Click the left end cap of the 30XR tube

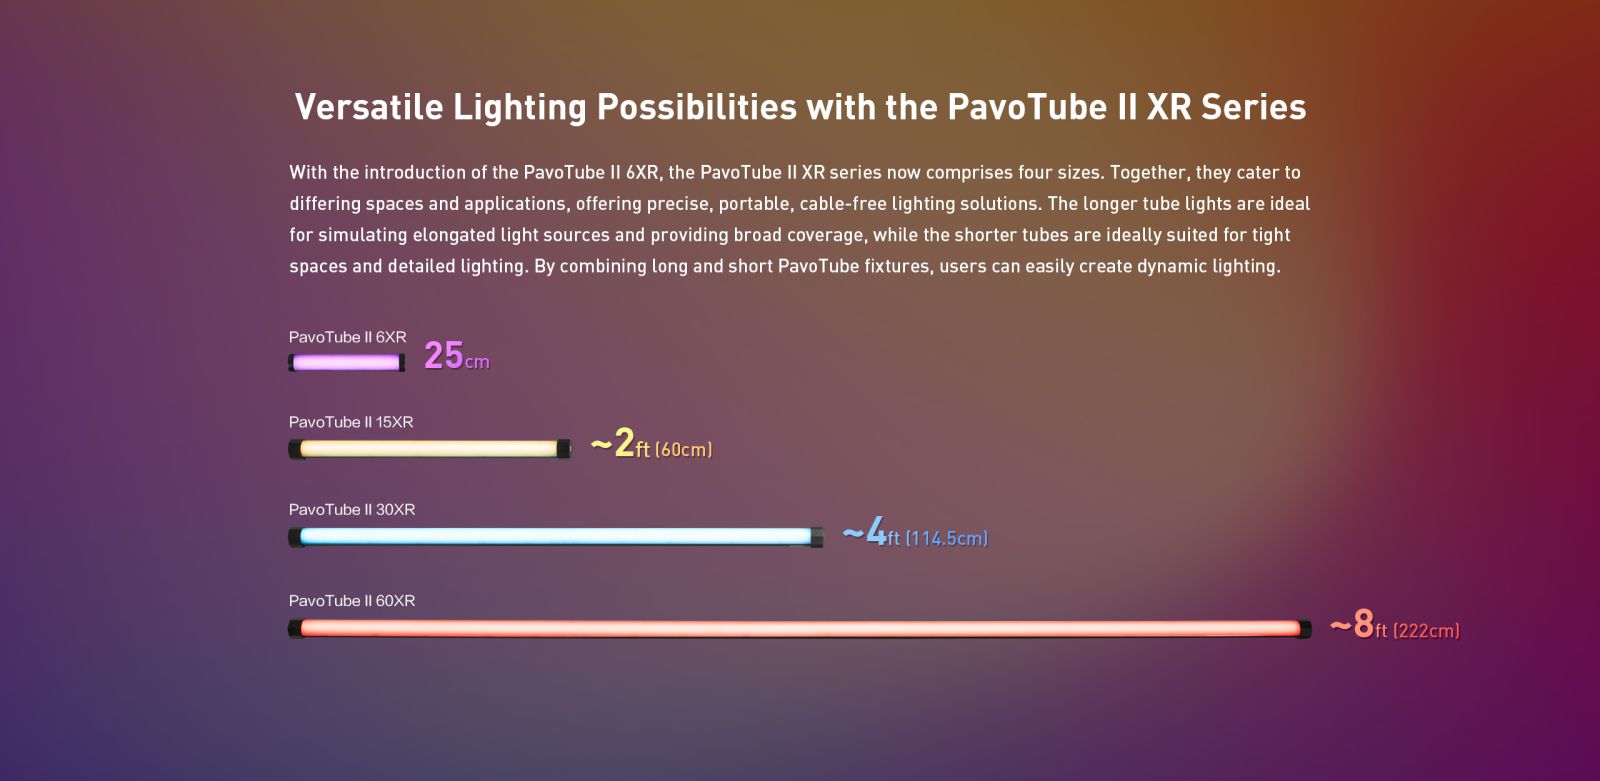295,537
